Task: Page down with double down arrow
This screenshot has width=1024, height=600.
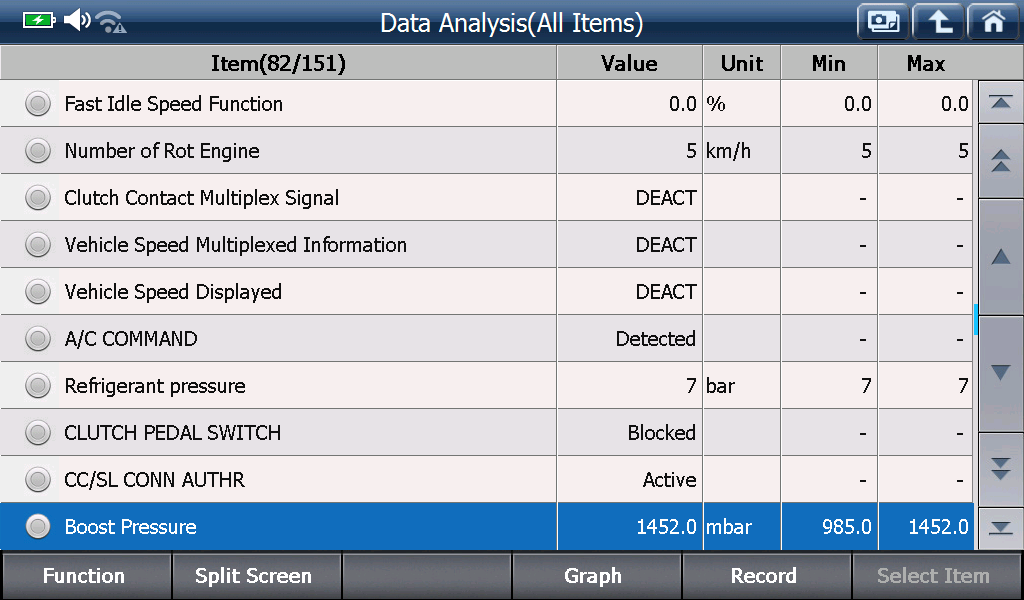Action: [1000, 469]
